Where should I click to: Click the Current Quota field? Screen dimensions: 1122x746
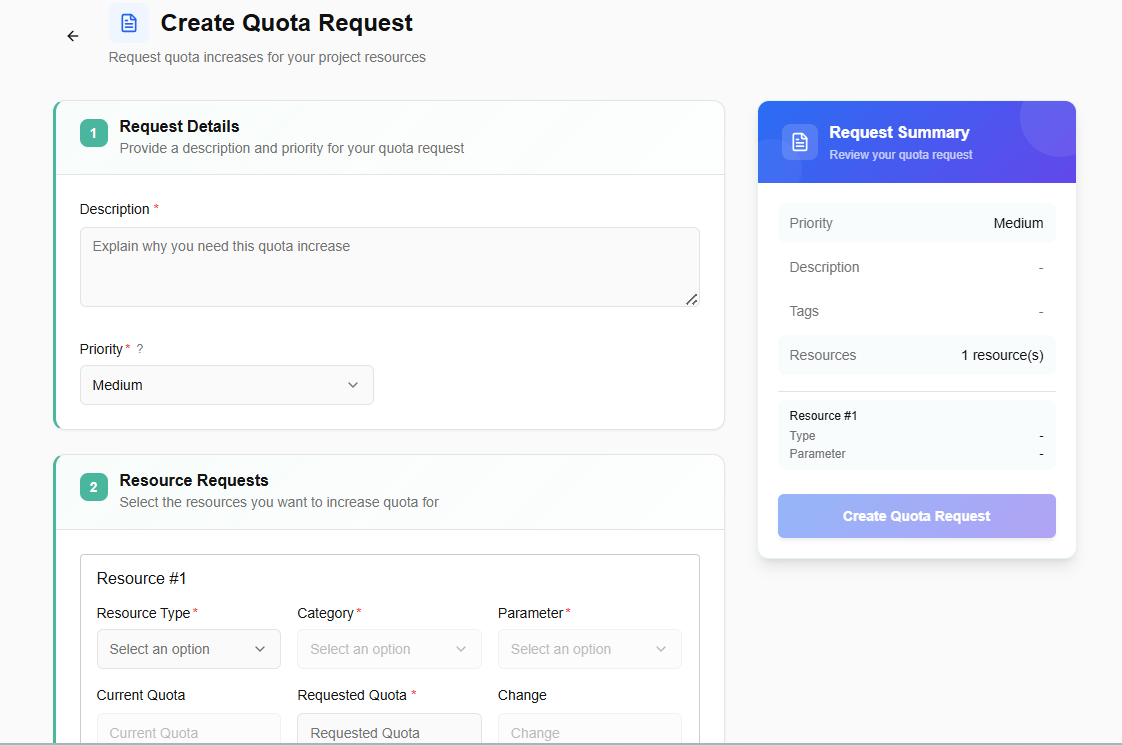(x=188, y=731)
